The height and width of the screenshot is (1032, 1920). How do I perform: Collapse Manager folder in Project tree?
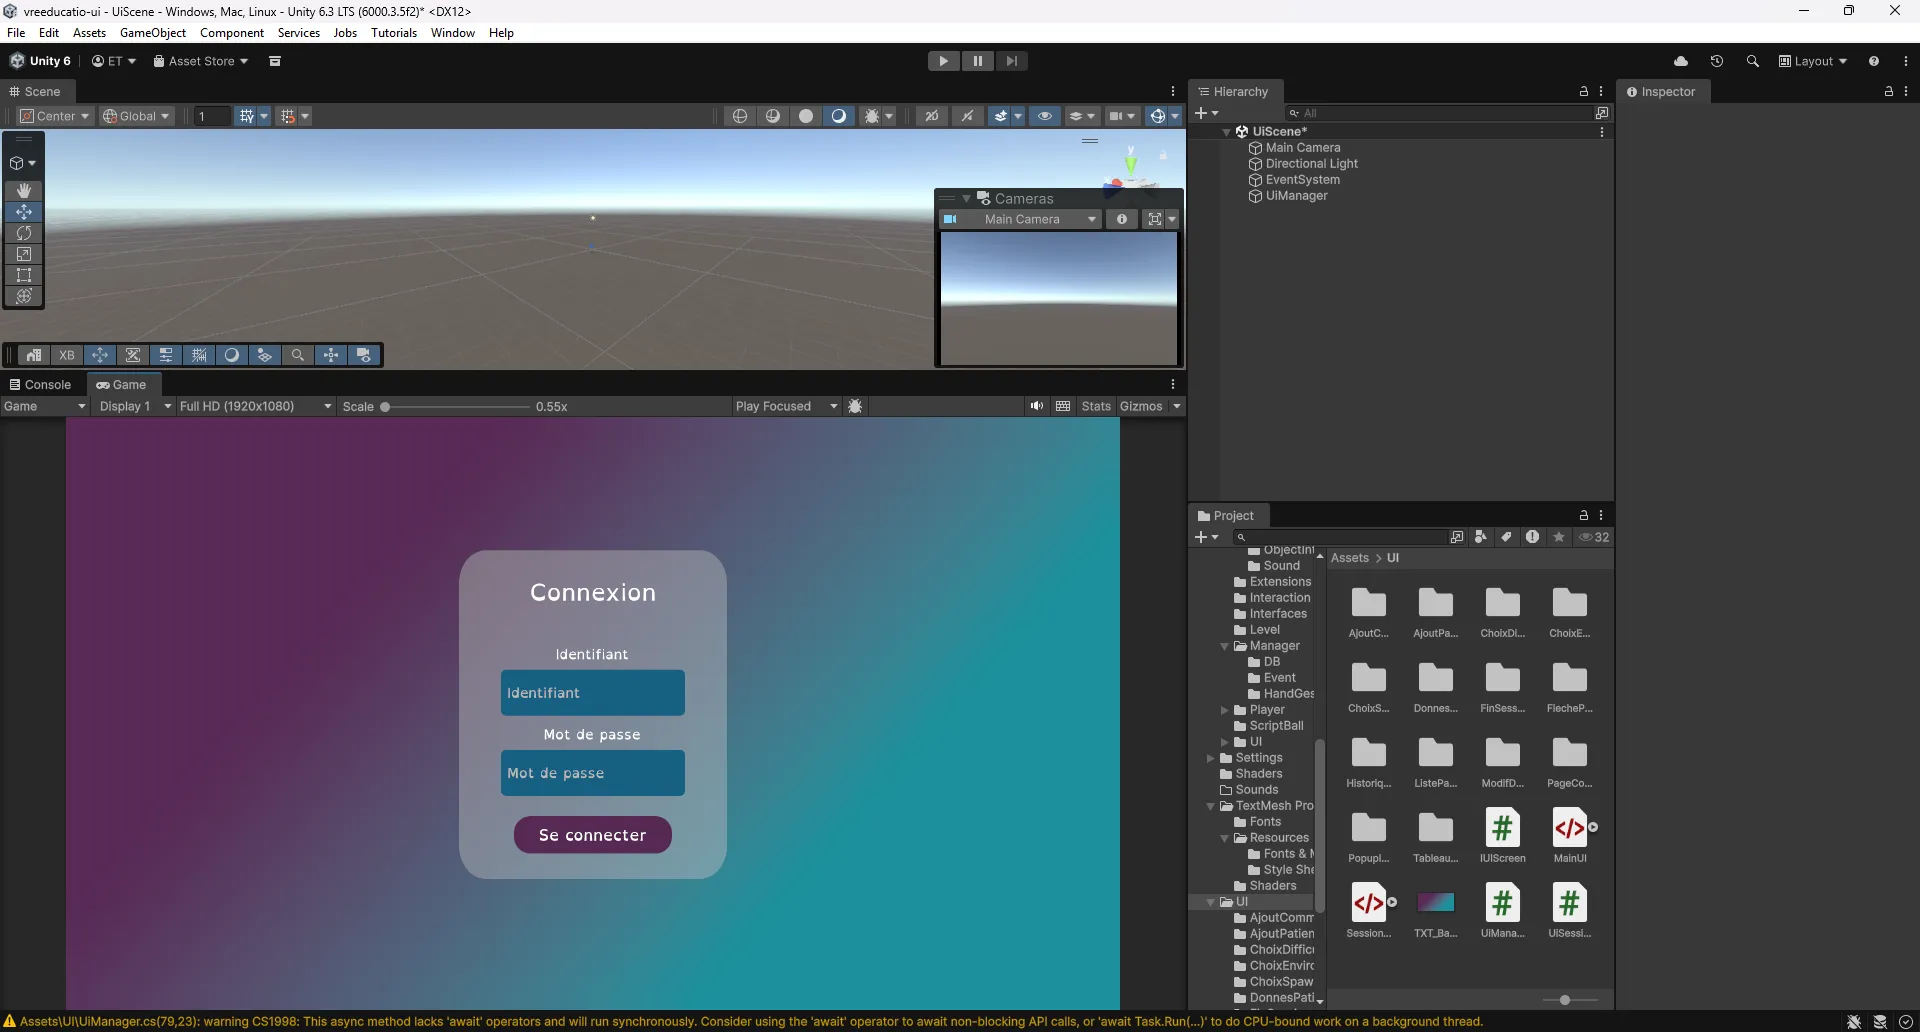click(x=1224, y=646)
